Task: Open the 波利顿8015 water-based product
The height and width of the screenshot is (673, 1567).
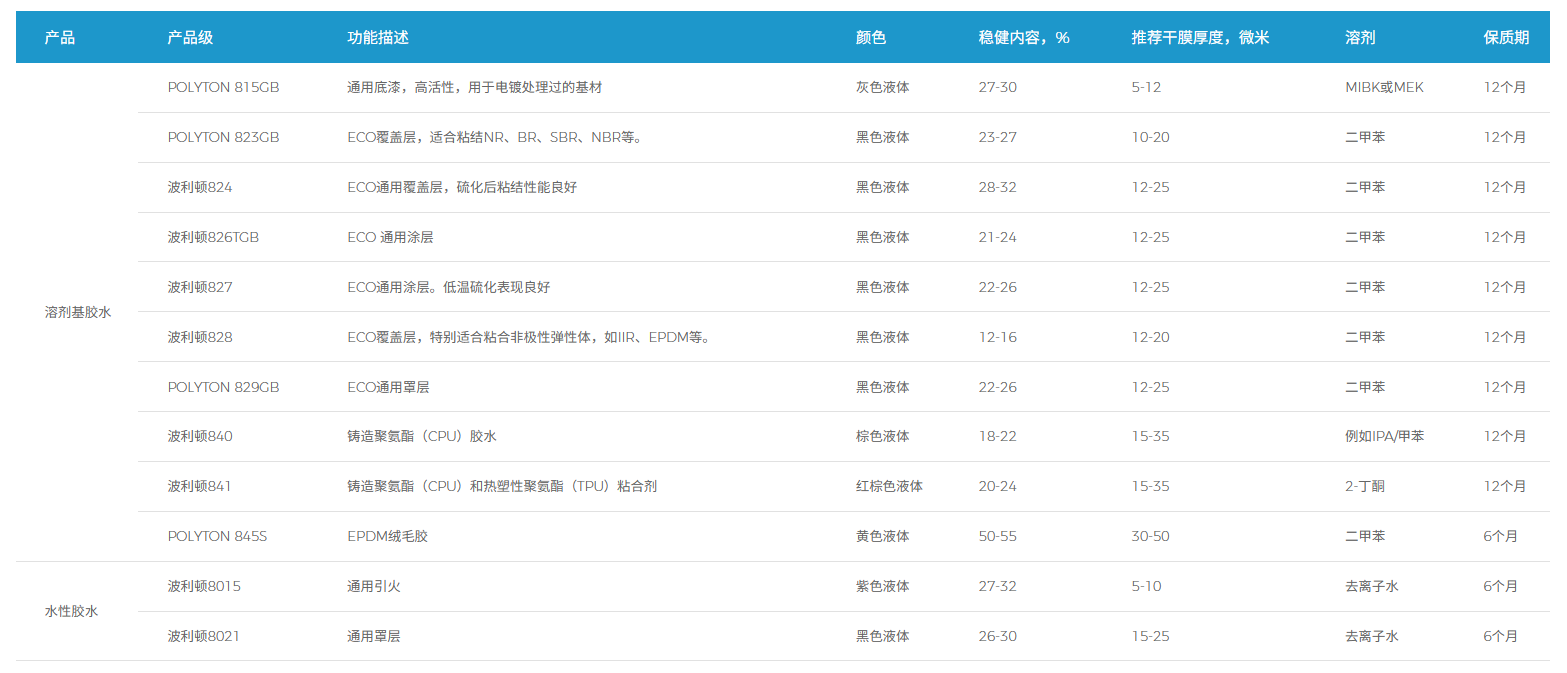Action: [204, 587]
